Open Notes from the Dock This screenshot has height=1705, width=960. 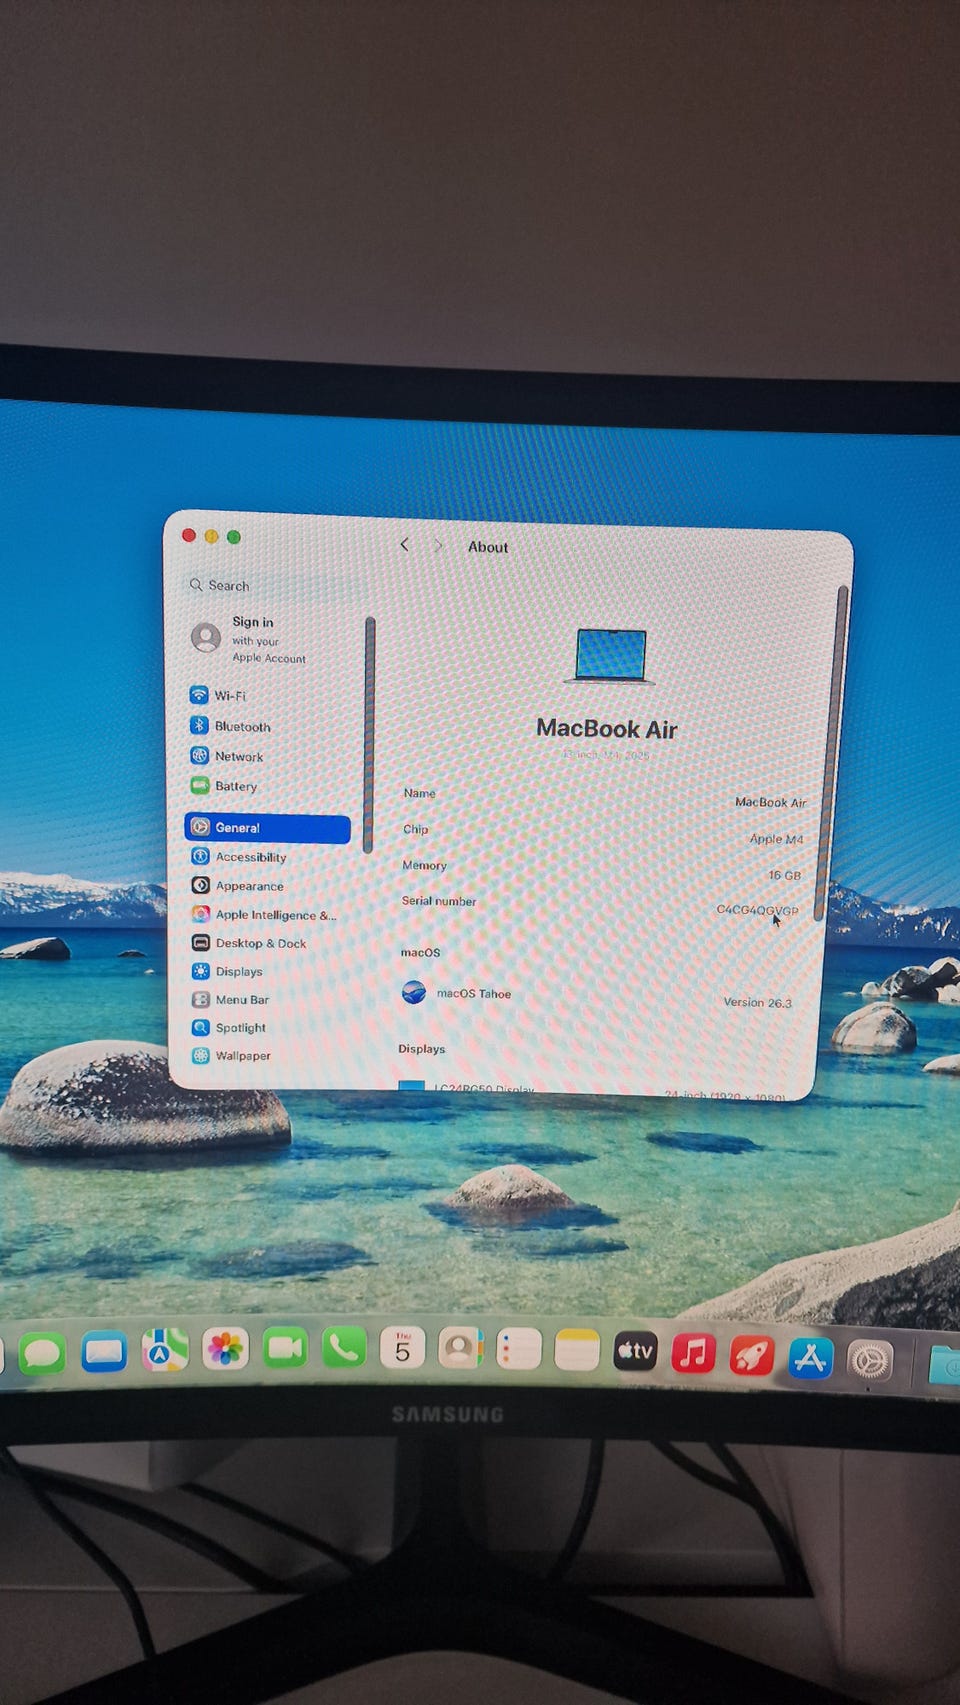[576, 1351]
